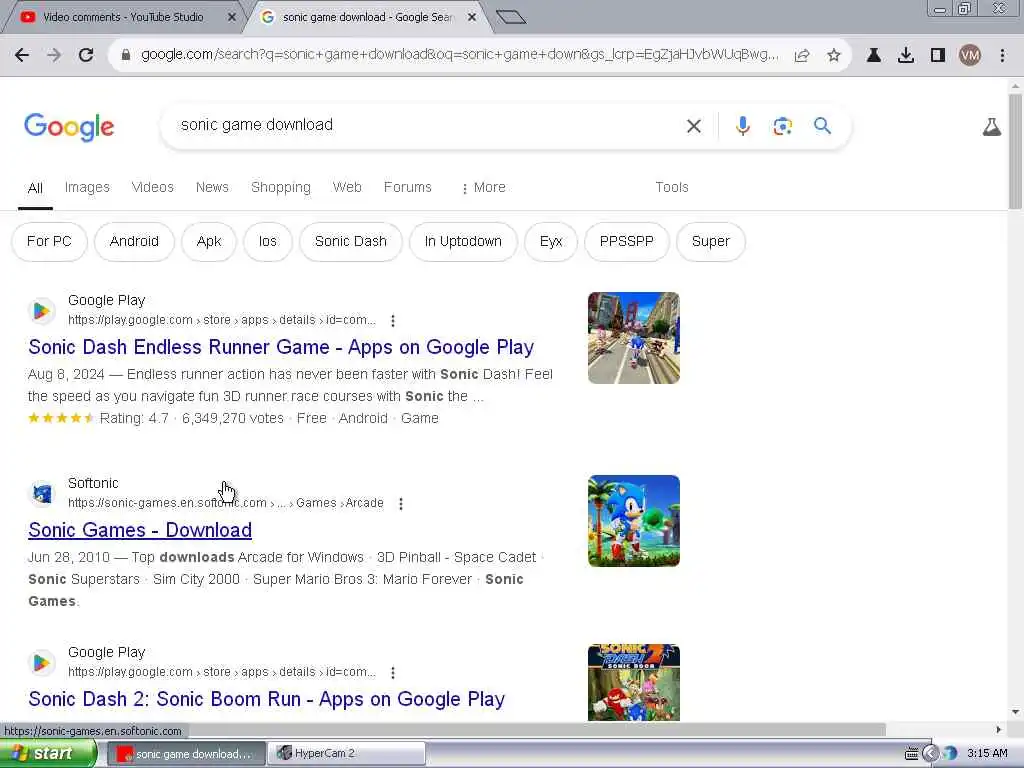Submit search with the magnifier icon

pos(822,125)
